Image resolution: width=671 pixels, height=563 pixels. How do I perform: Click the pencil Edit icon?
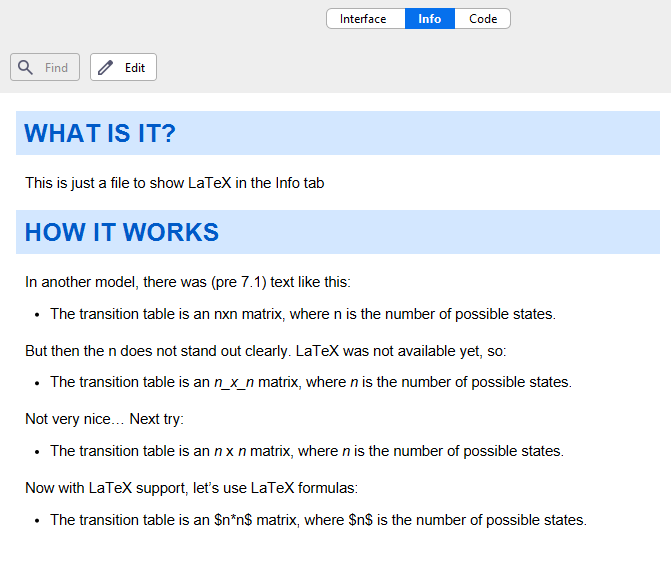105,67
